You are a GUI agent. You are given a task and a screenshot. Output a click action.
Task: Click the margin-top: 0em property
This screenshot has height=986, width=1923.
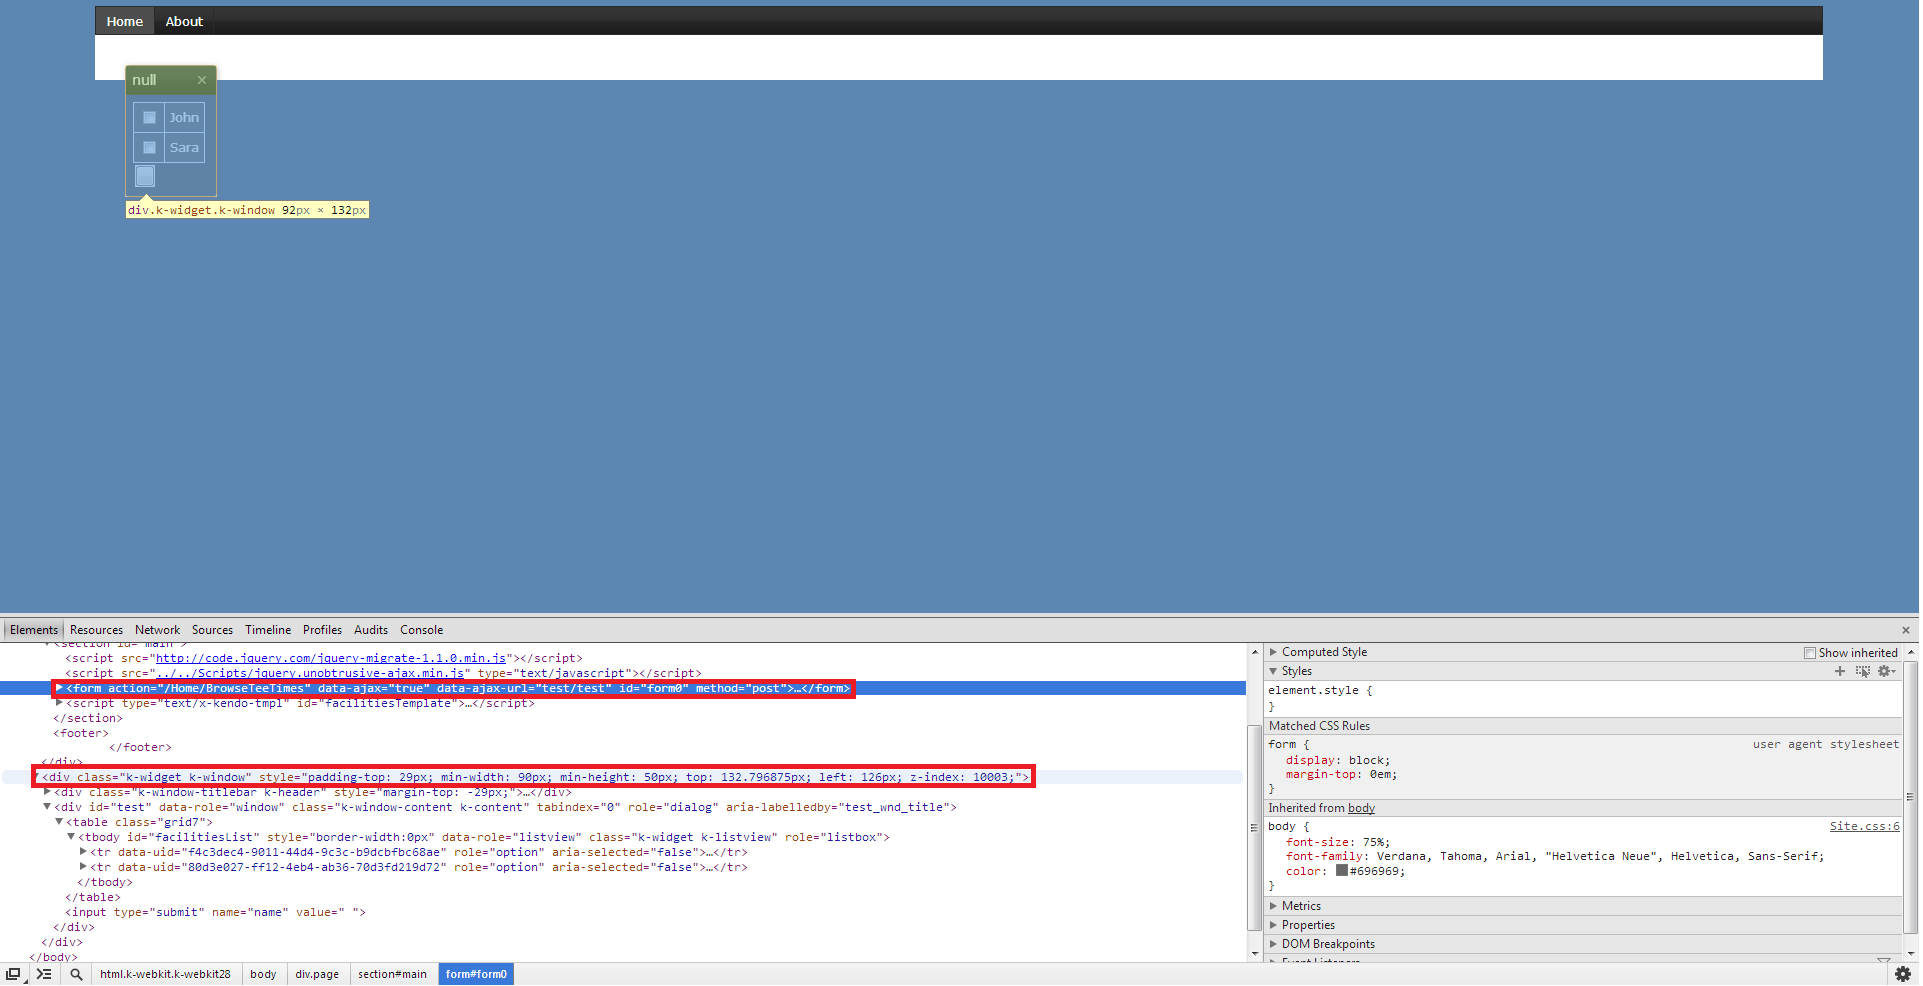pos(1341,774)
